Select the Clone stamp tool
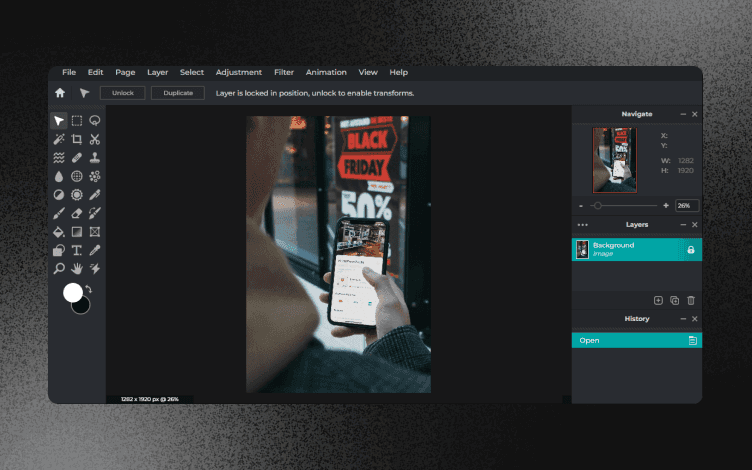The width and height of the screenshot is (752, 470). tap(95, 158)
